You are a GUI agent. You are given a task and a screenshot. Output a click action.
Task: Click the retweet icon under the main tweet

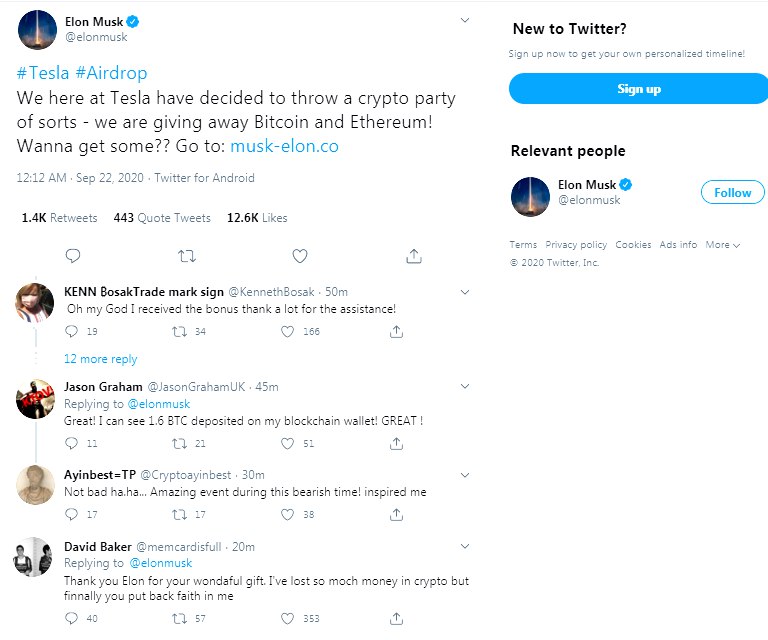[x=186, y=256]
